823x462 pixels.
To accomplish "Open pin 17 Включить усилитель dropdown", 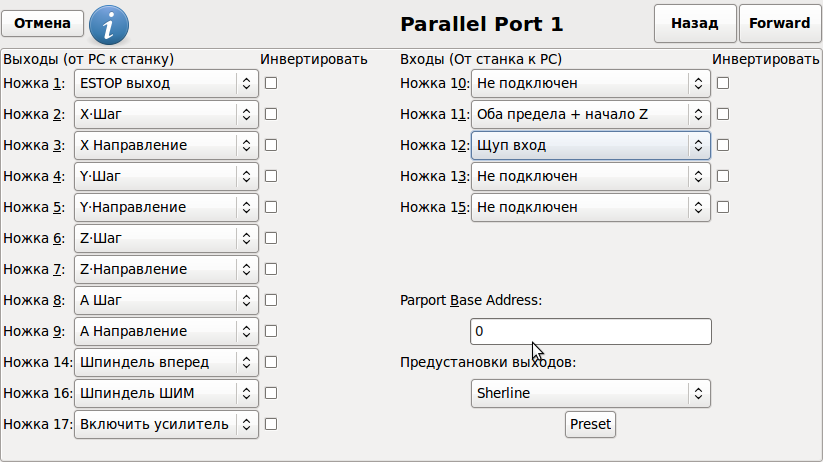I will [x=167, y=424].
